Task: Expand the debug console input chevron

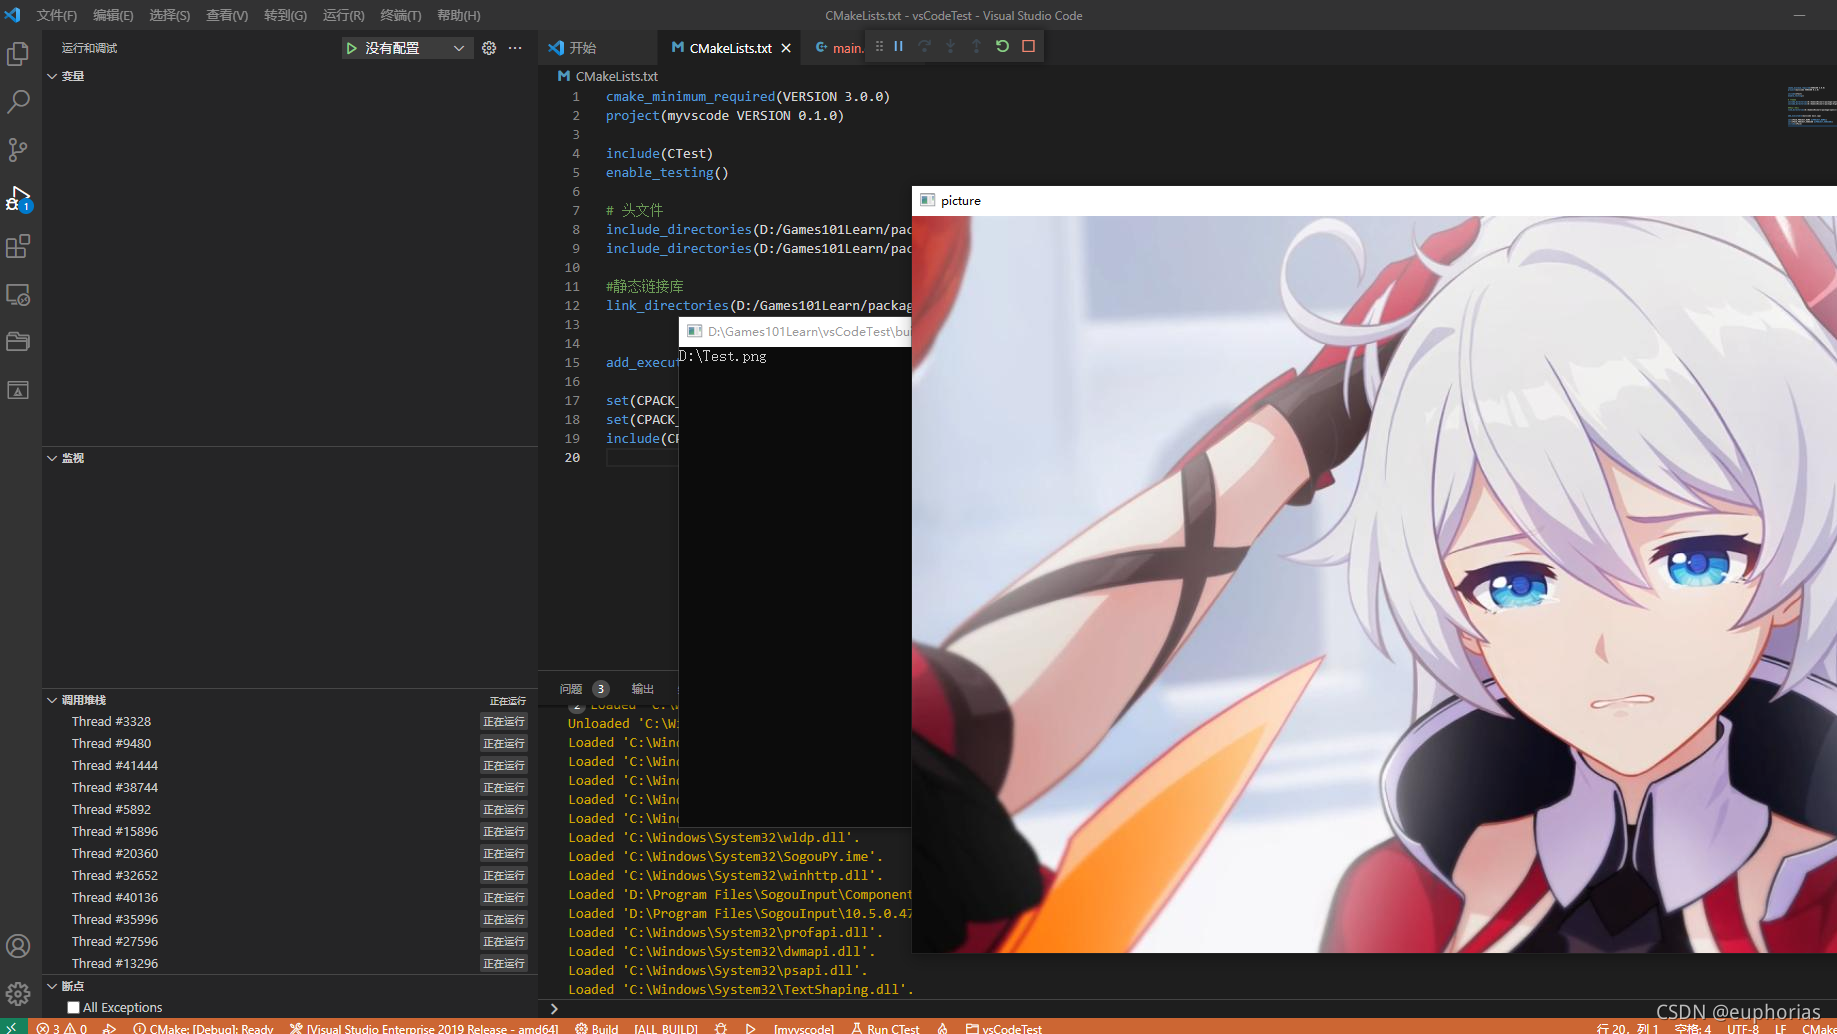Action: 554,1008
